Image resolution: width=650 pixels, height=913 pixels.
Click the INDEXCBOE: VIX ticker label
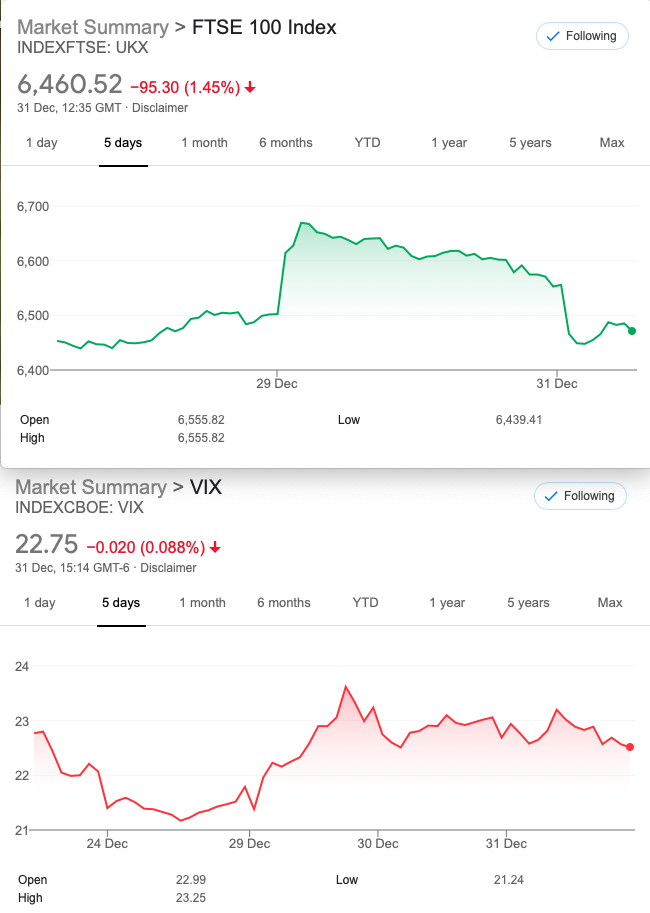[x=79, y=508]
